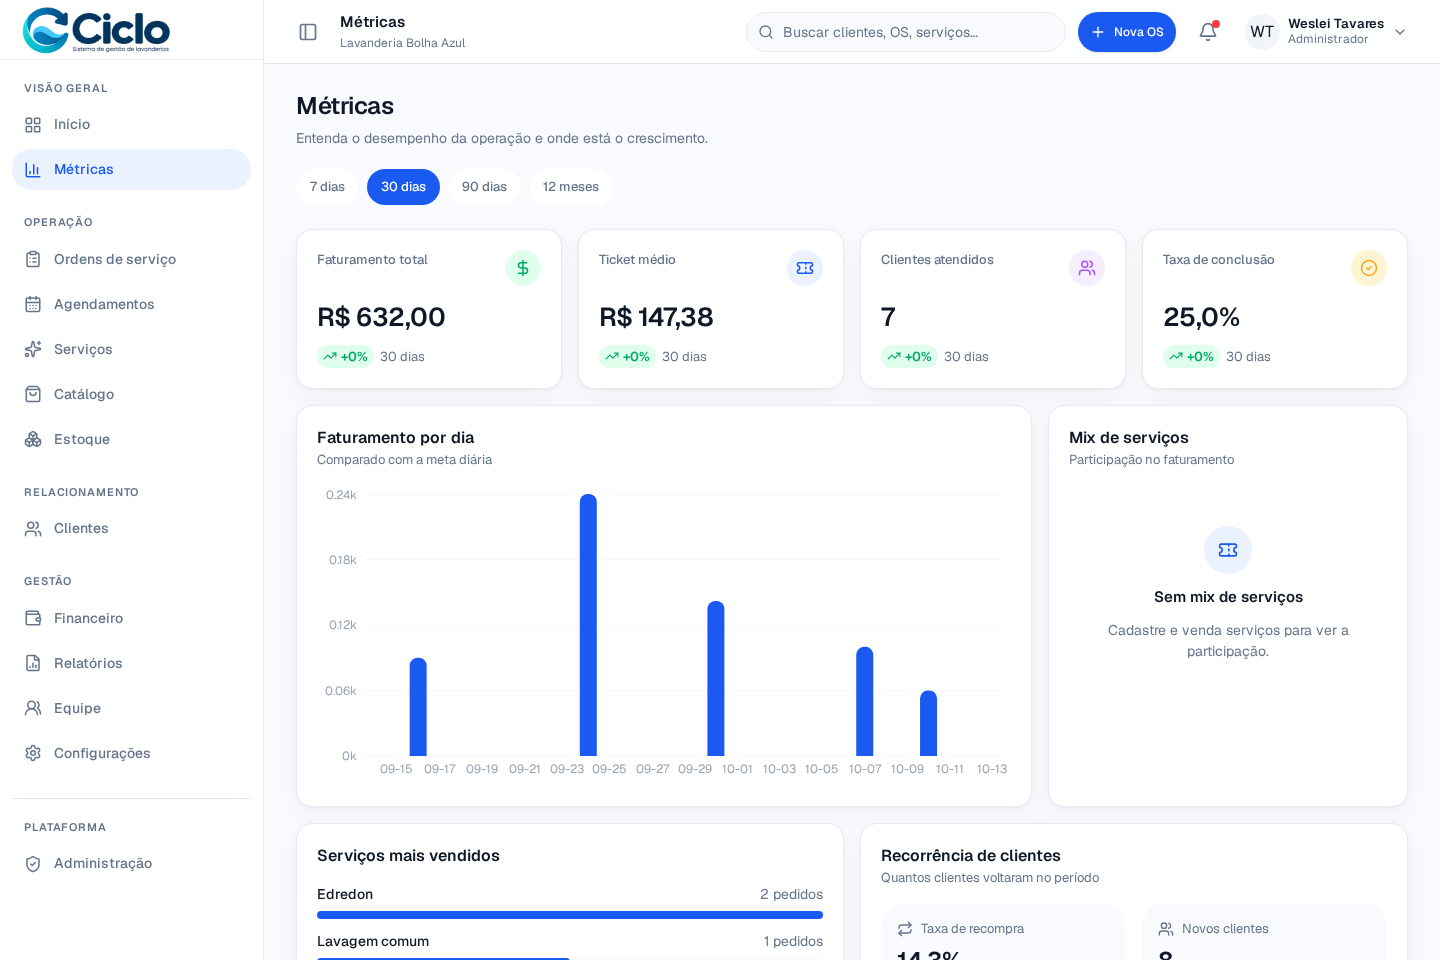Open Ordens de serviço
Image resolution: width=1440 pixels, height=960 pixels.
click(x=131, y=260)
